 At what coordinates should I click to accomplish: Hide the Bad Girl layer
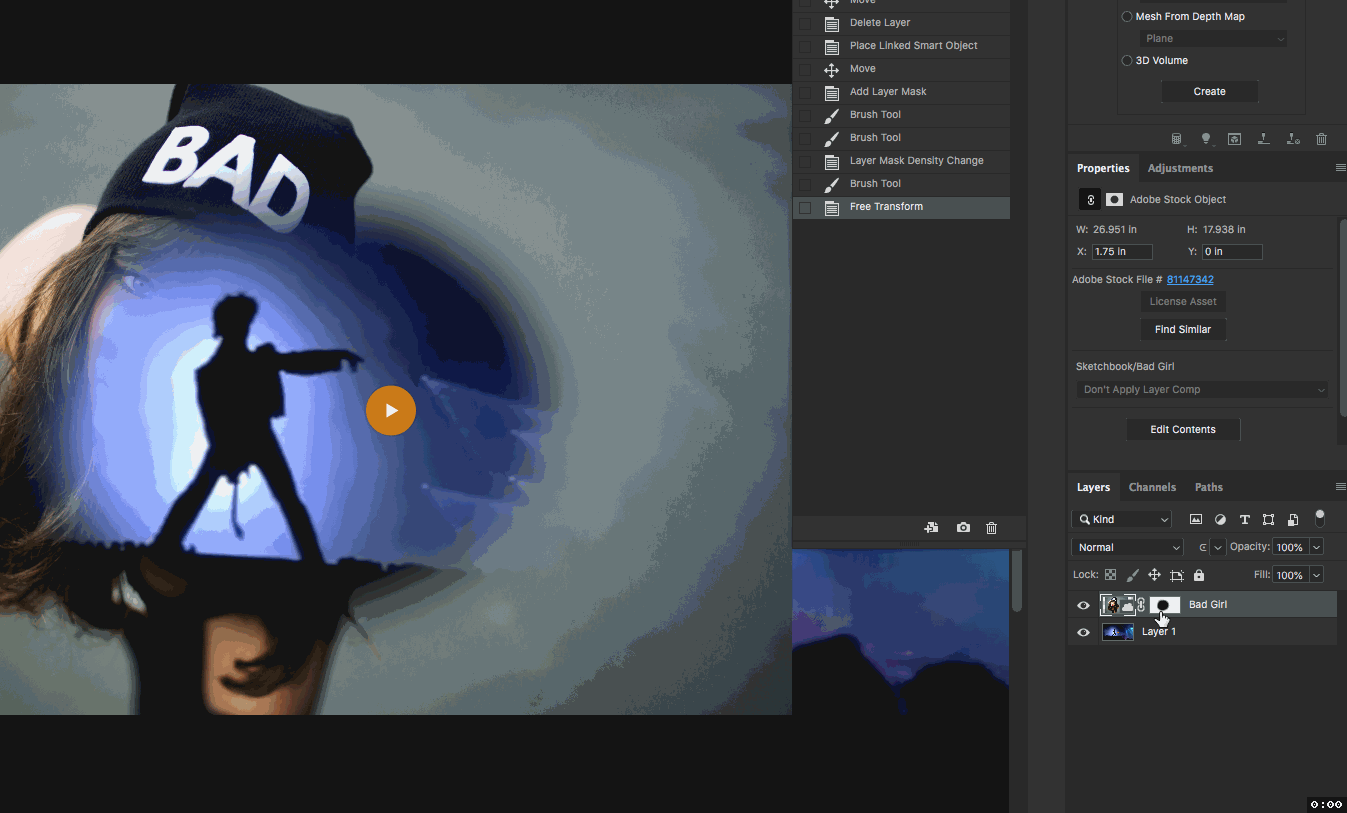point(1083,605)
